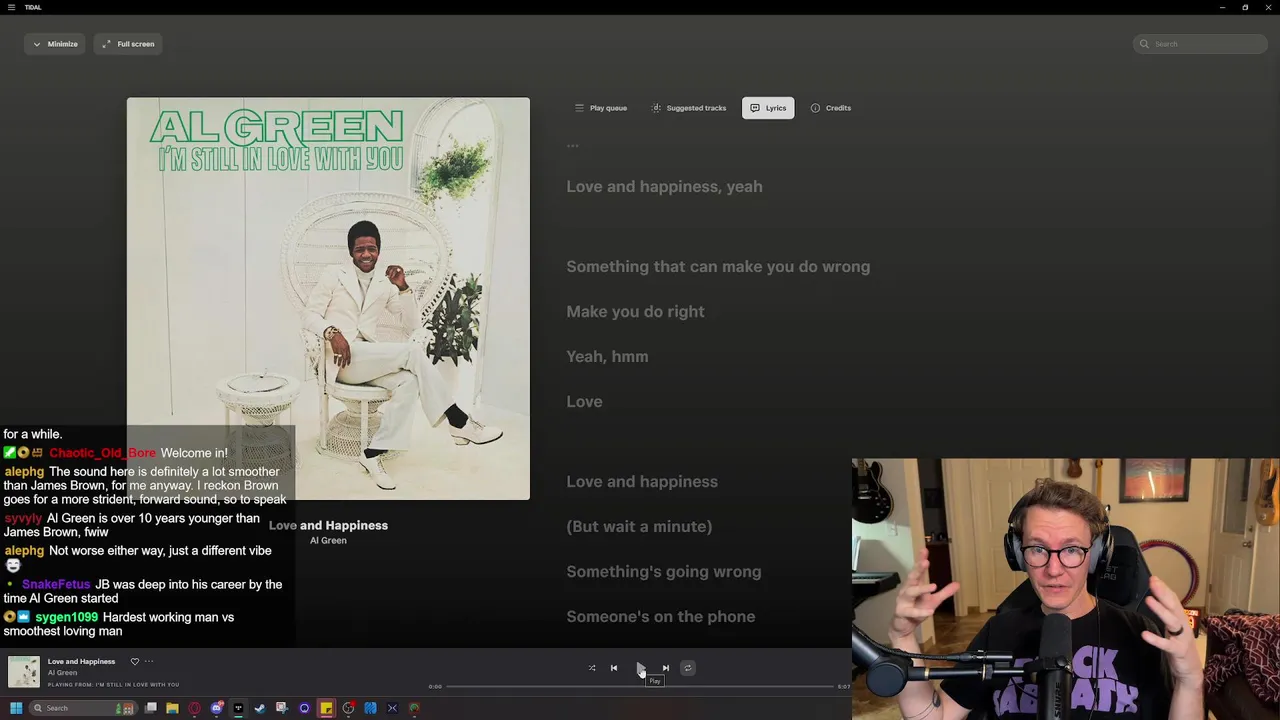Image resolution: width=1280 pixels, height=720 pixels.
Task: Enter Full screen mode
Action: pos(129,44)
